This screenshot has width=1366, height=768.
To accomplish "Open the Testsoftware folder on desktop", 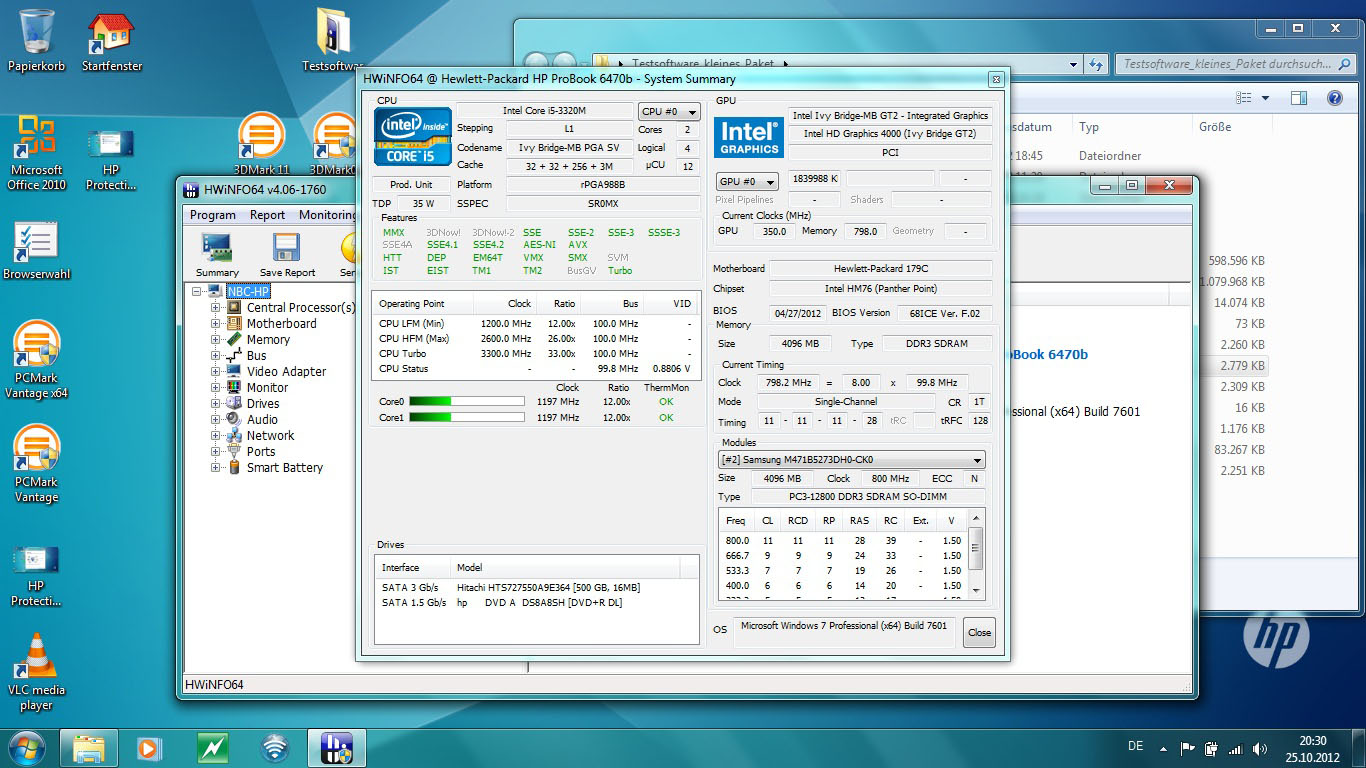I will point(333,40).
